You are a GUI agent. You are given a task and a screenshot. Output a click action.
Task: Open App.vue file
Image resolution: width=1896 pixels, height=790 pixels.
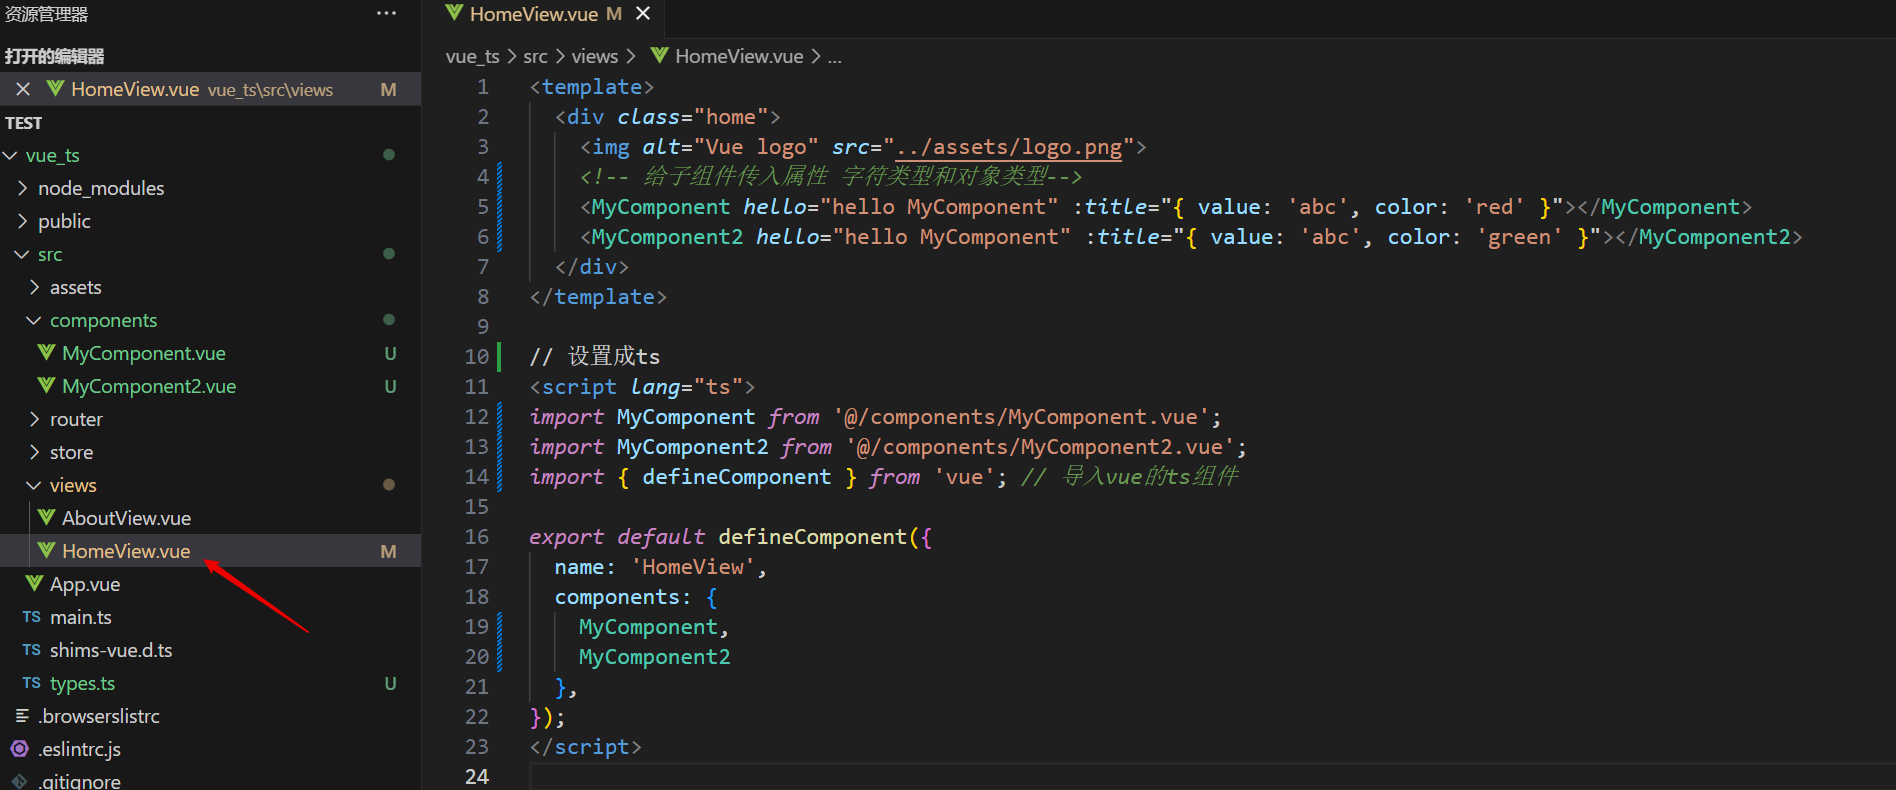(85, 584)
